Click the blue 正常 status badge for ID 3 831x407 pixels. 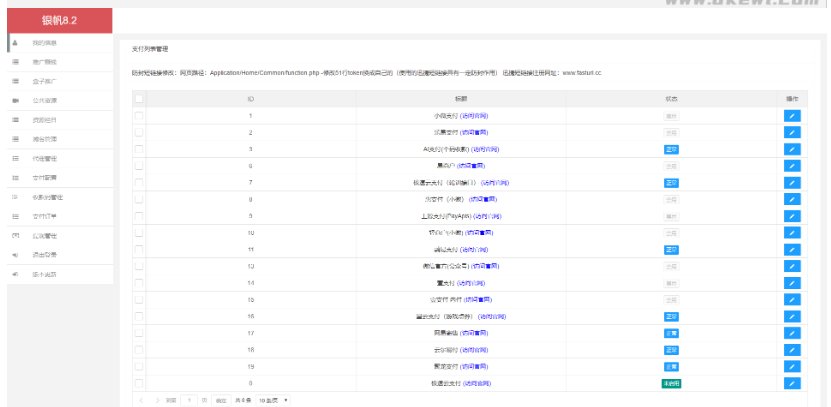pos(671,149)
